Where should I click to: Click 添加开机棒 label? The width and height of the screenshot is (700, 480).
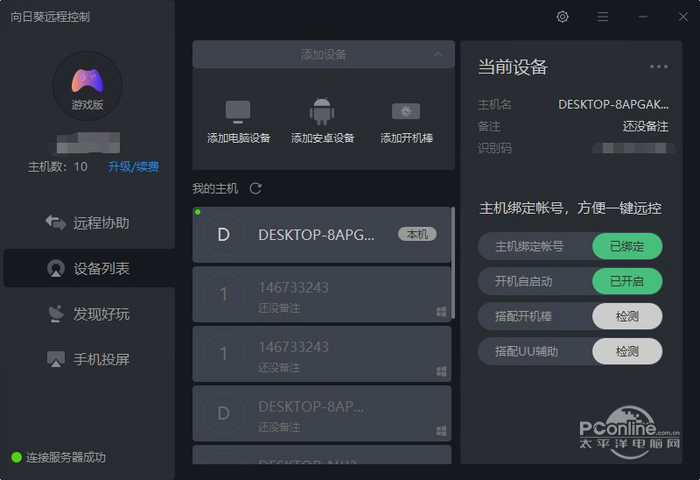pyautogui.click(x=406, y=138)
